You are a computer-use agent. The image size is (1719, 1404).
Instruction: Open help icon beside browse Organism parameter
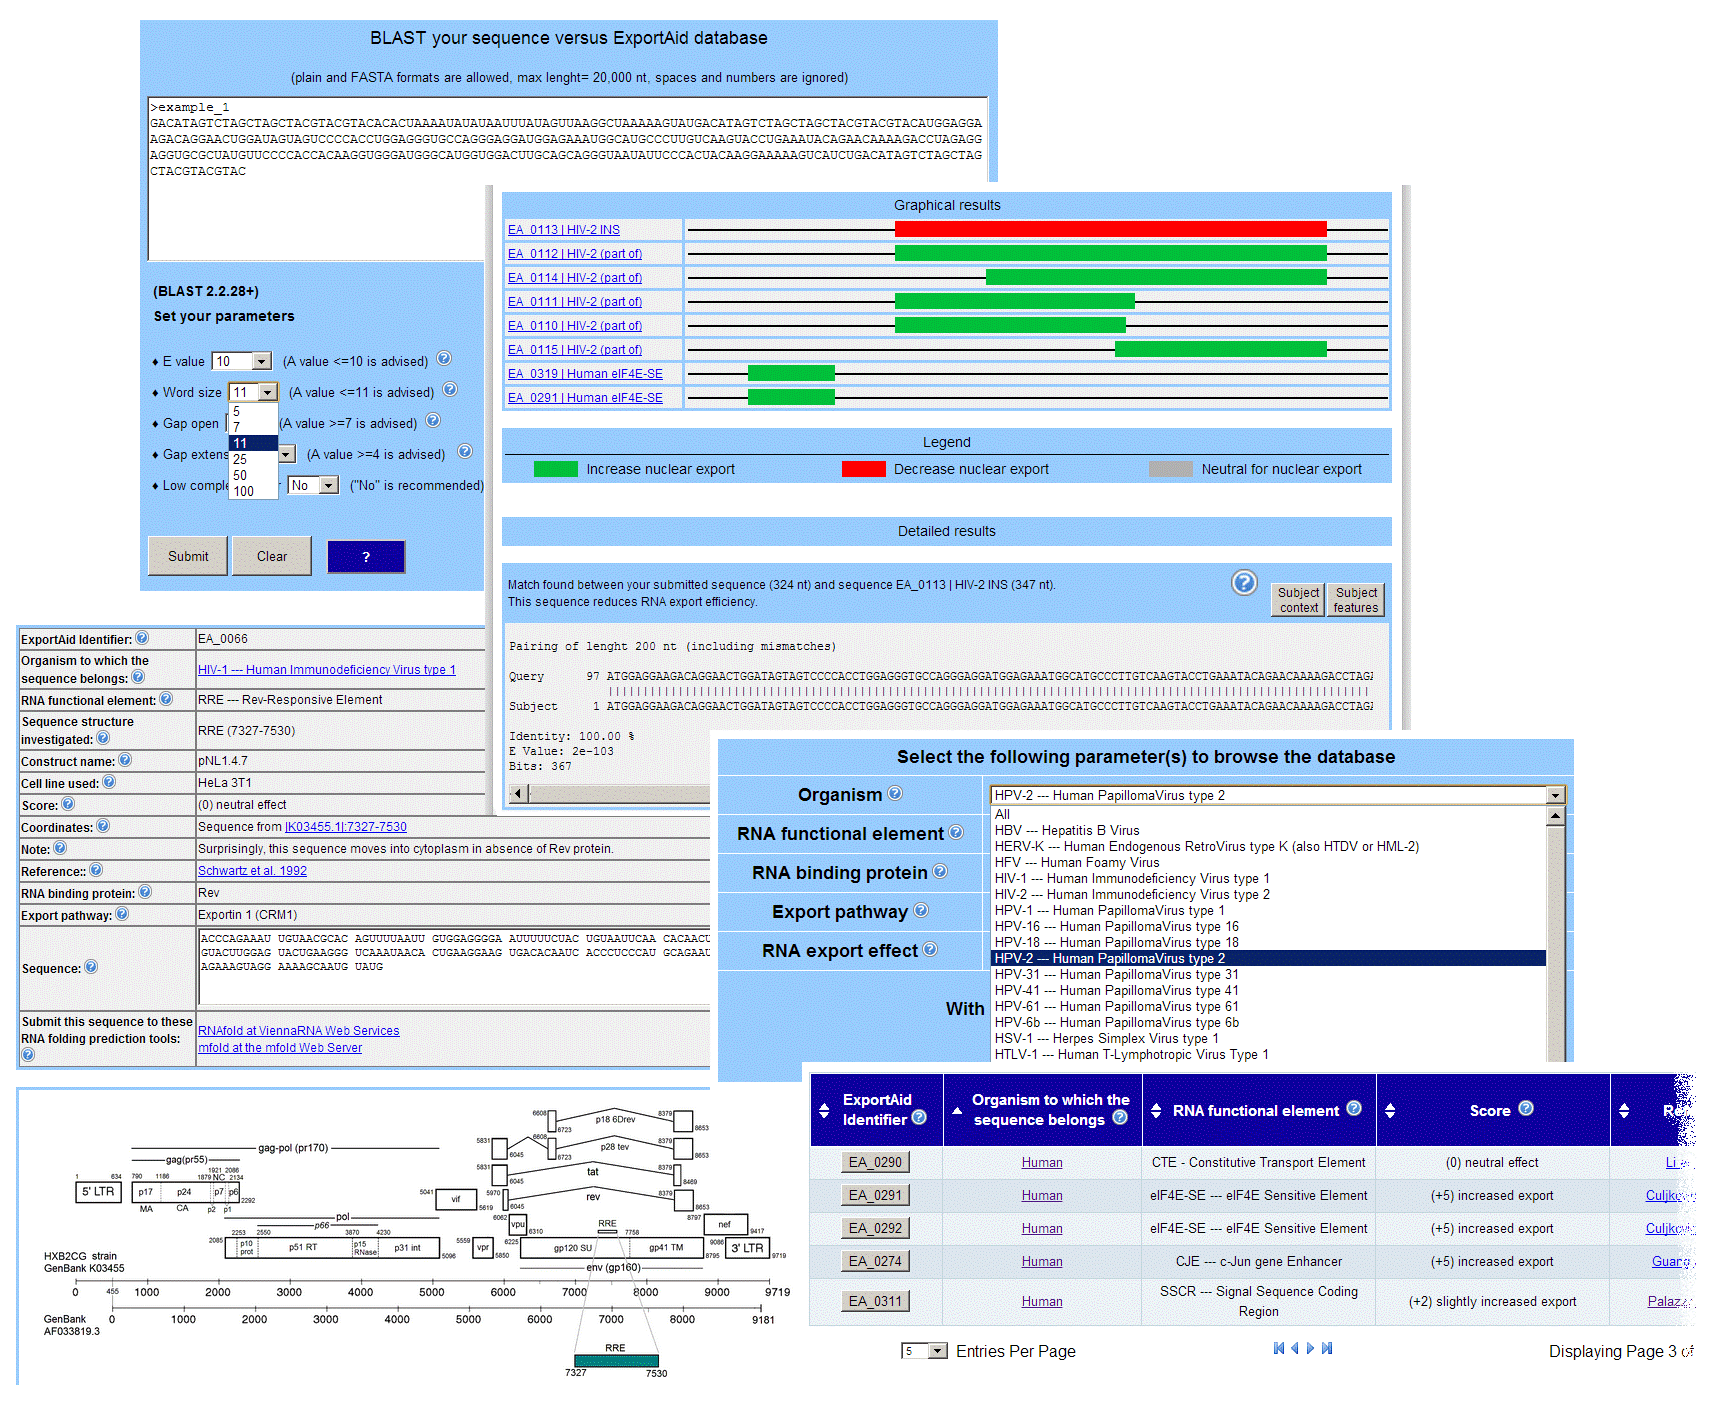coord(895,793)
